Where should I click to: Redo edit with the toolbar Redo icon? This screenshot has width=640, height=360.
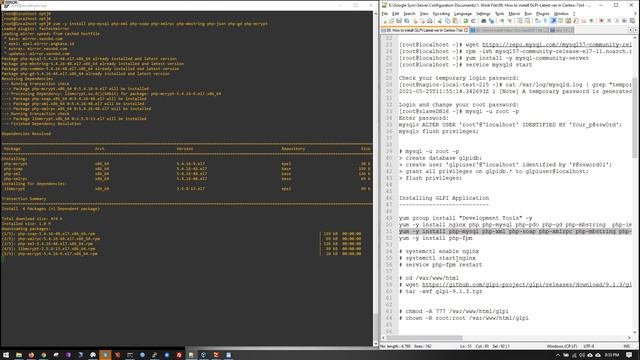tap(473, 21)
